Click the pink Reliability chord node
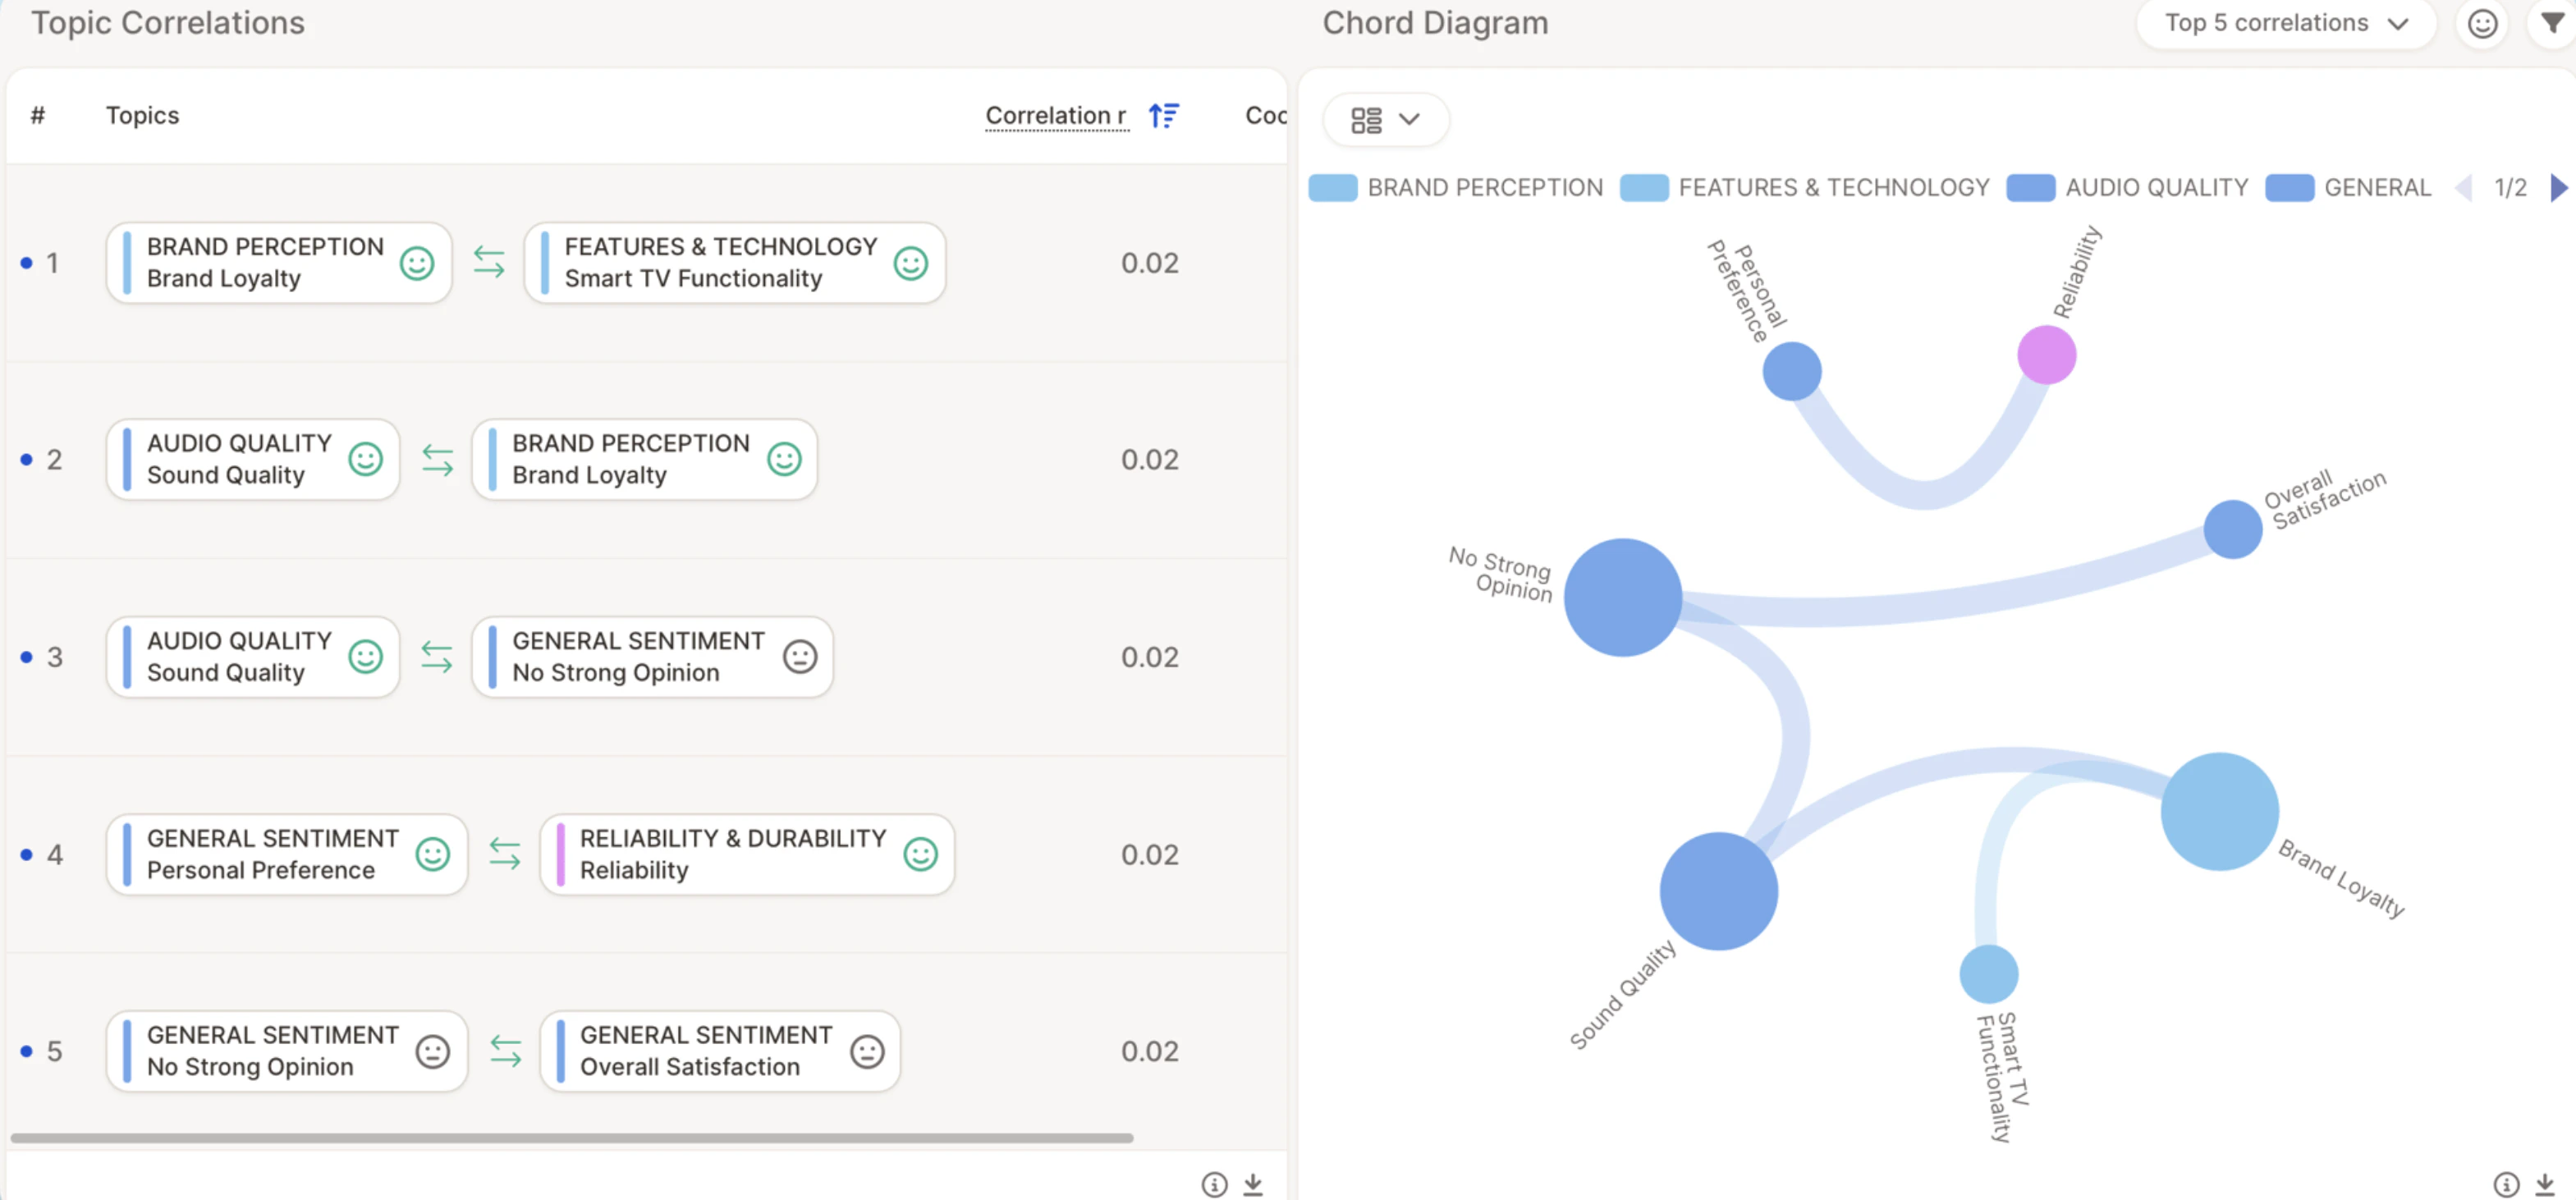 2046,355
